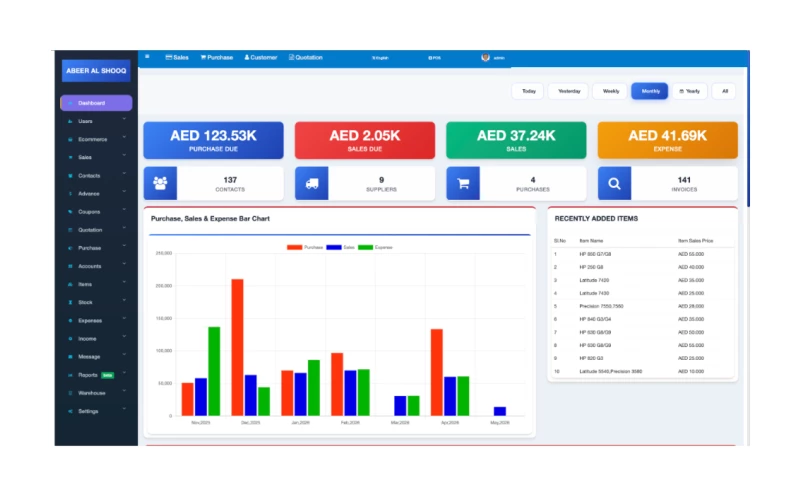
Task: Select the Weekly filter
Action: click(611, 91)
